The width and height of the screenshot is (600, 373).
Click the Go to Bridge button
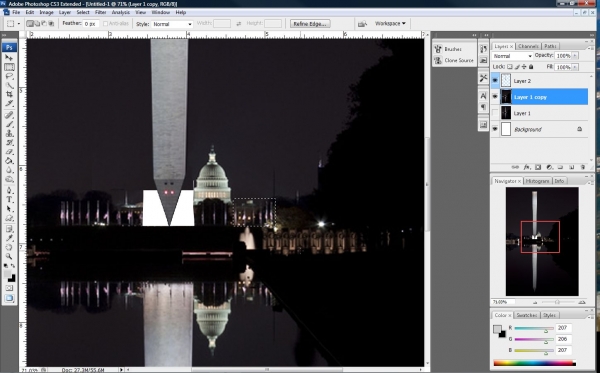(362, 24)
